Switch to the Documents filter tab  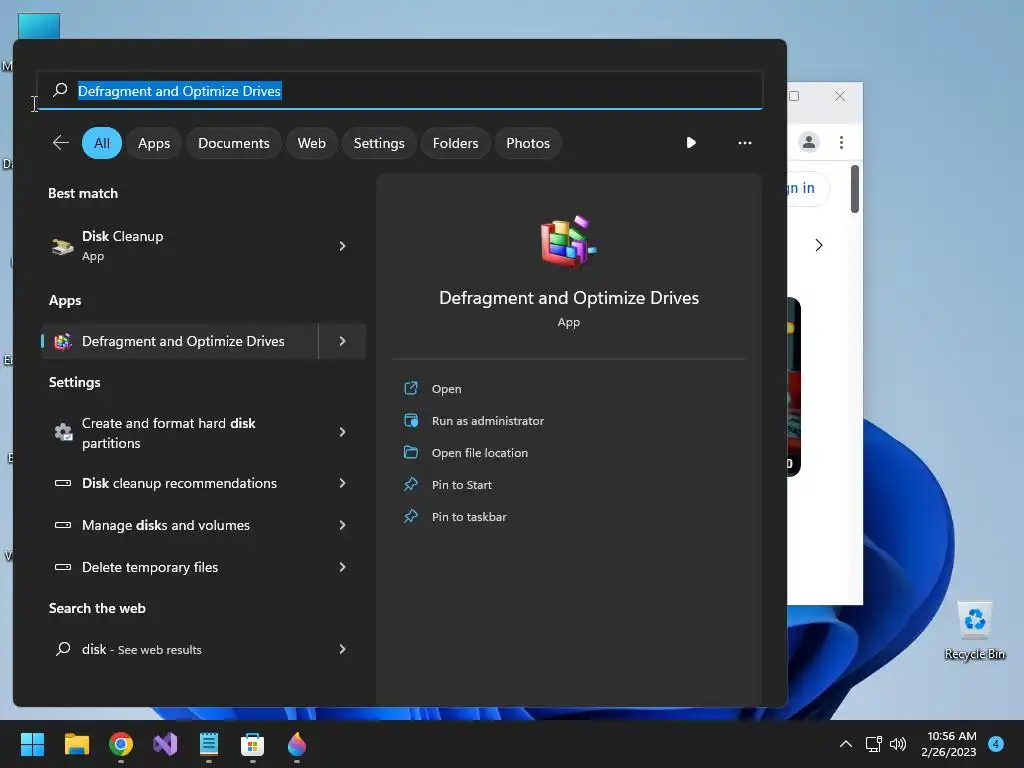click(234, 143)
